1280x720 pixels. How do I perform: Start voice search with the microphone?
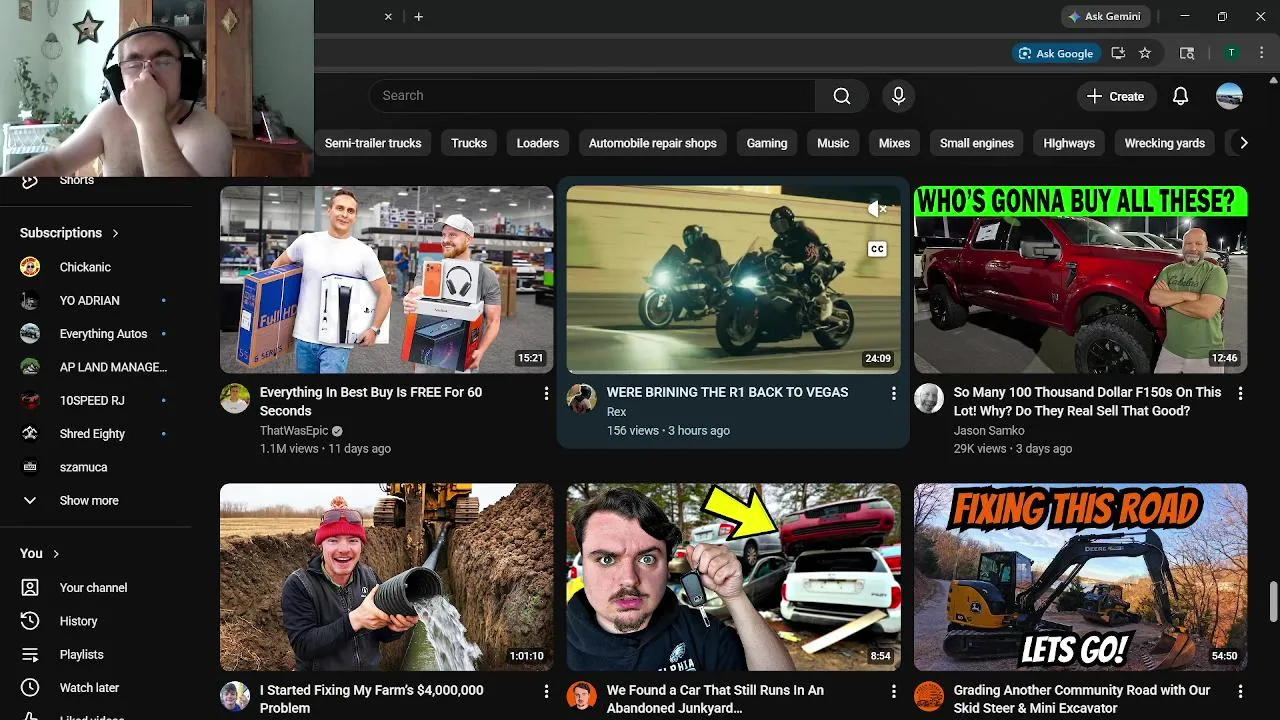(x=898, y=96)
